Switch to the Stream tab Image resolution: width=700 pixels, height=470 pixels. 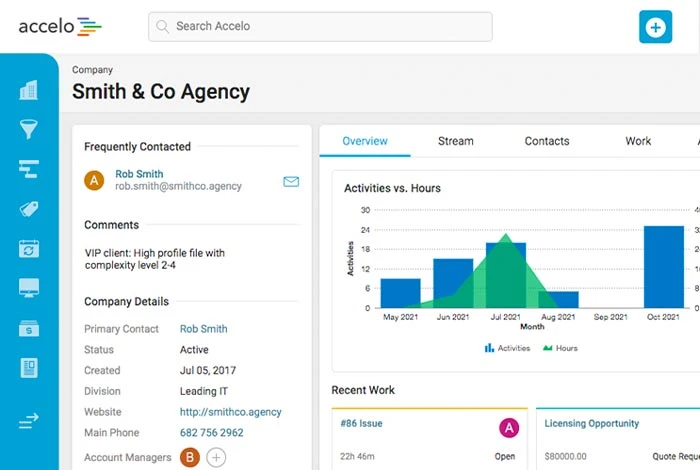point(456,141)
